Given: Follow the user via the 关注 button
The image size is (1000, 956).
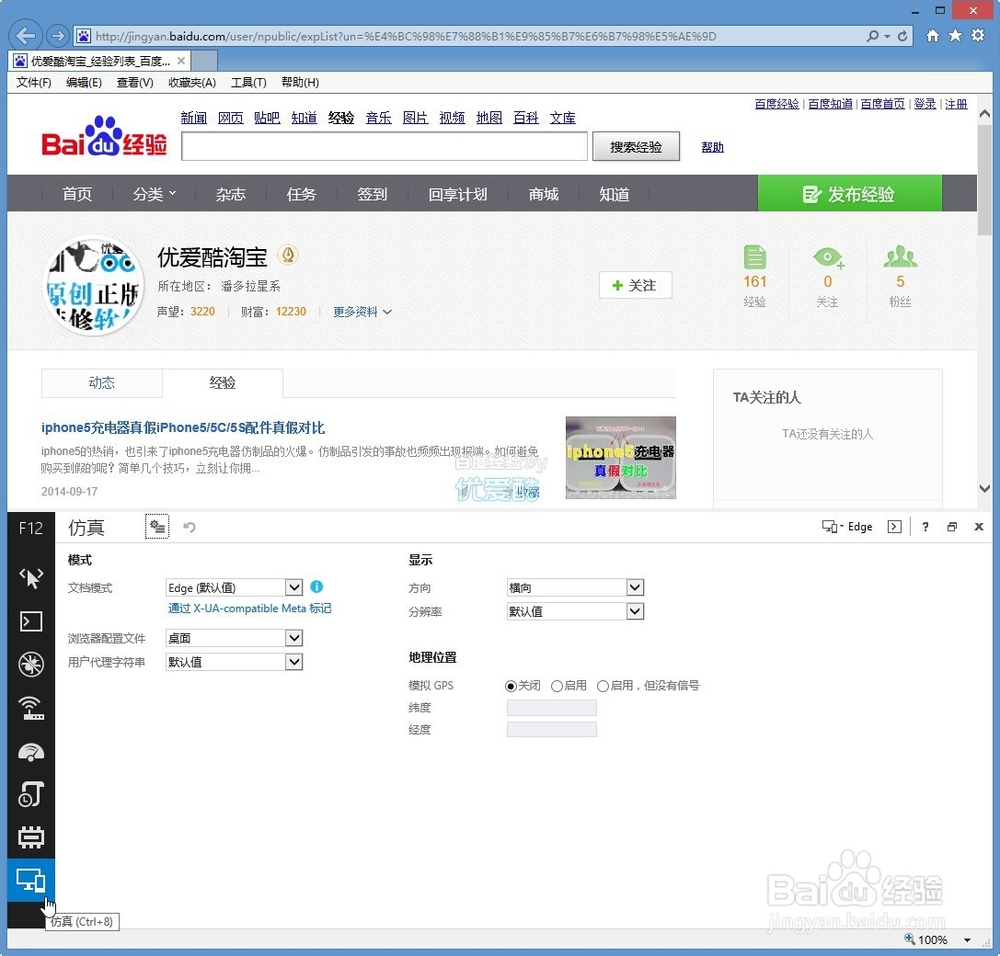Looking at the screenshot, I should pyautogui.click(x=635, y=285).
